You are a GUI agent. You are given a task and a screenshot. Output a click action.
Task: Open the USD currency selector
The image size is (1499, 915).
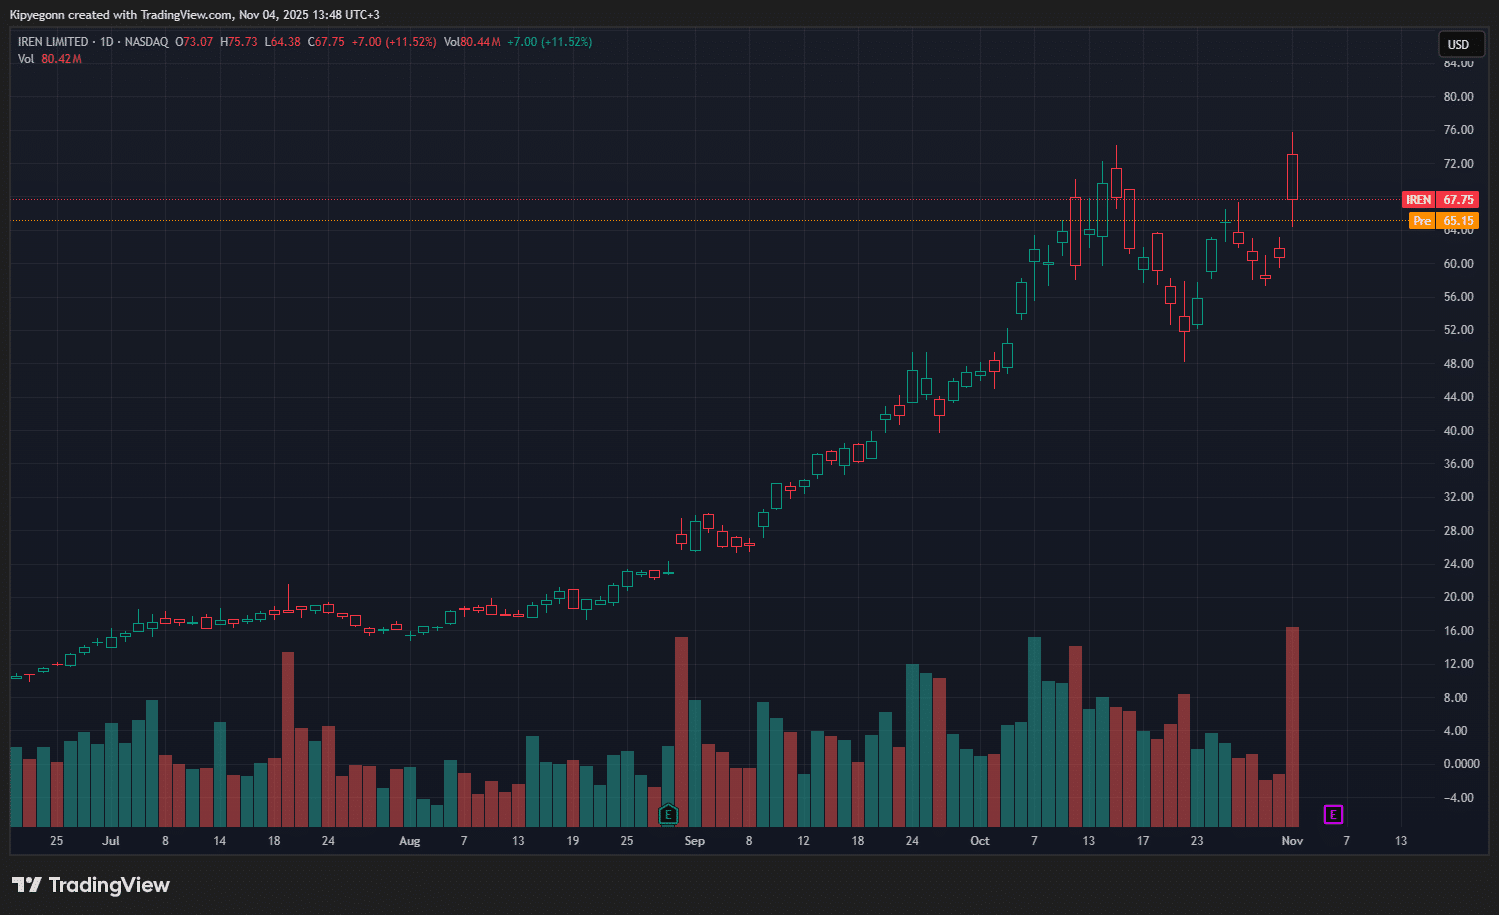(x=1458, y=44)
